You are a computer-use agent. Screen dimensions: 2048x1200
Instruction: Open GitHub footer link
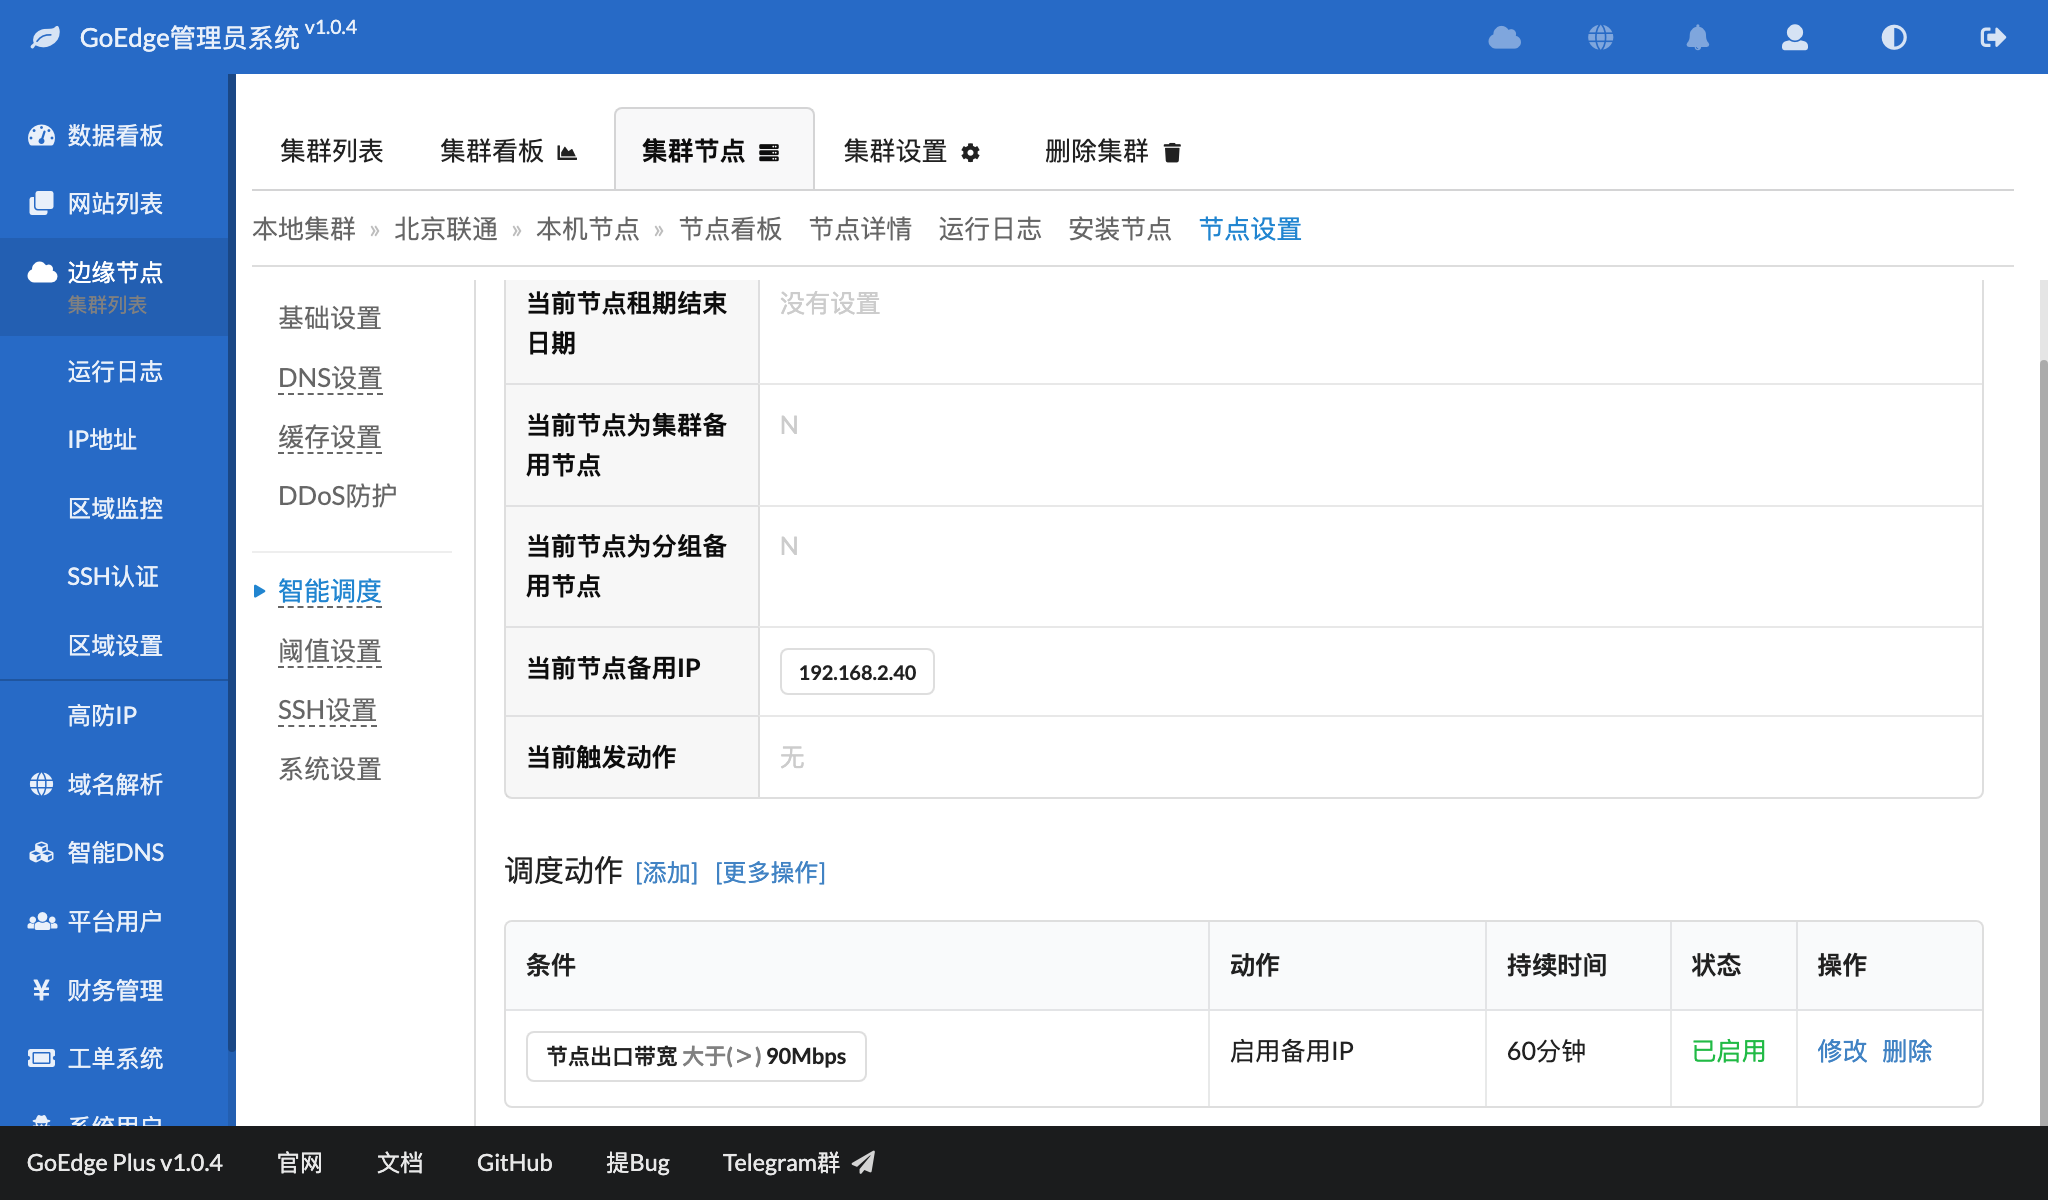click(x=514, y=1163)
